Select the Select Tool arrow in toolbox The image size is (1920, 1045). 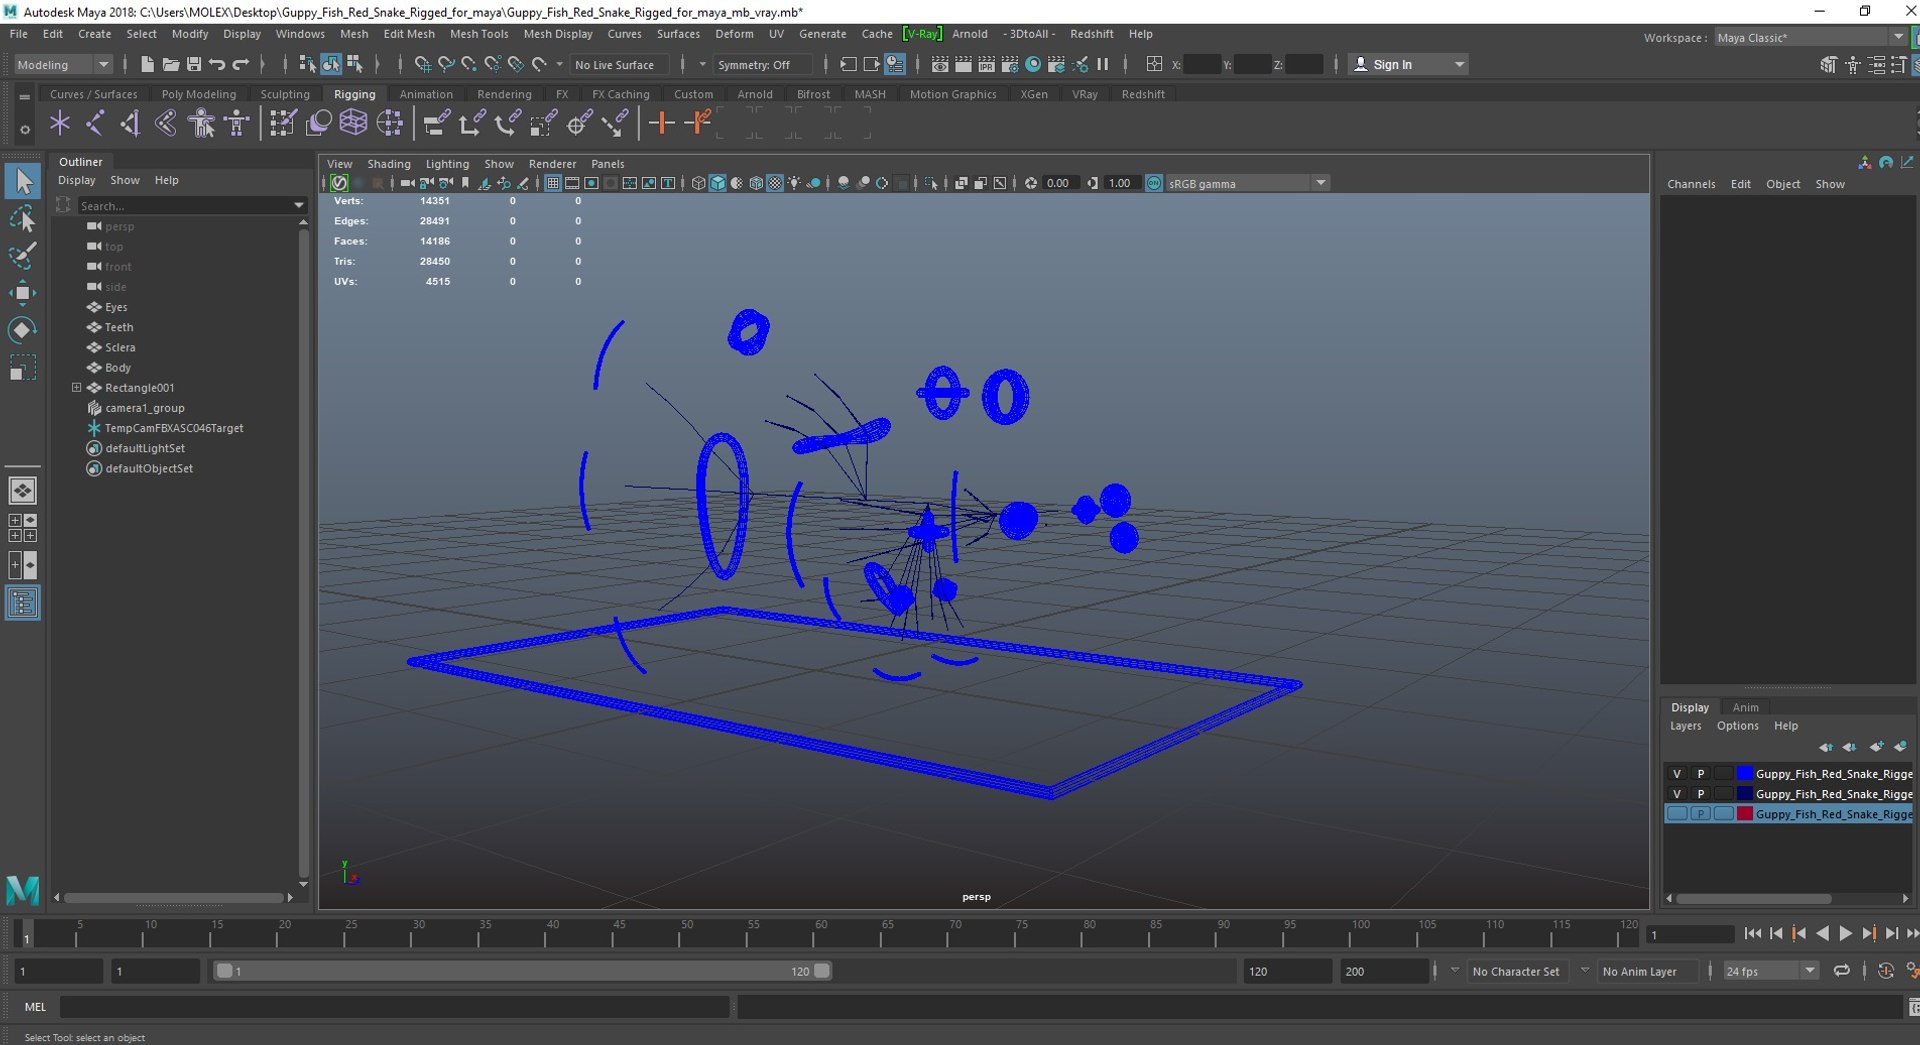23,181
